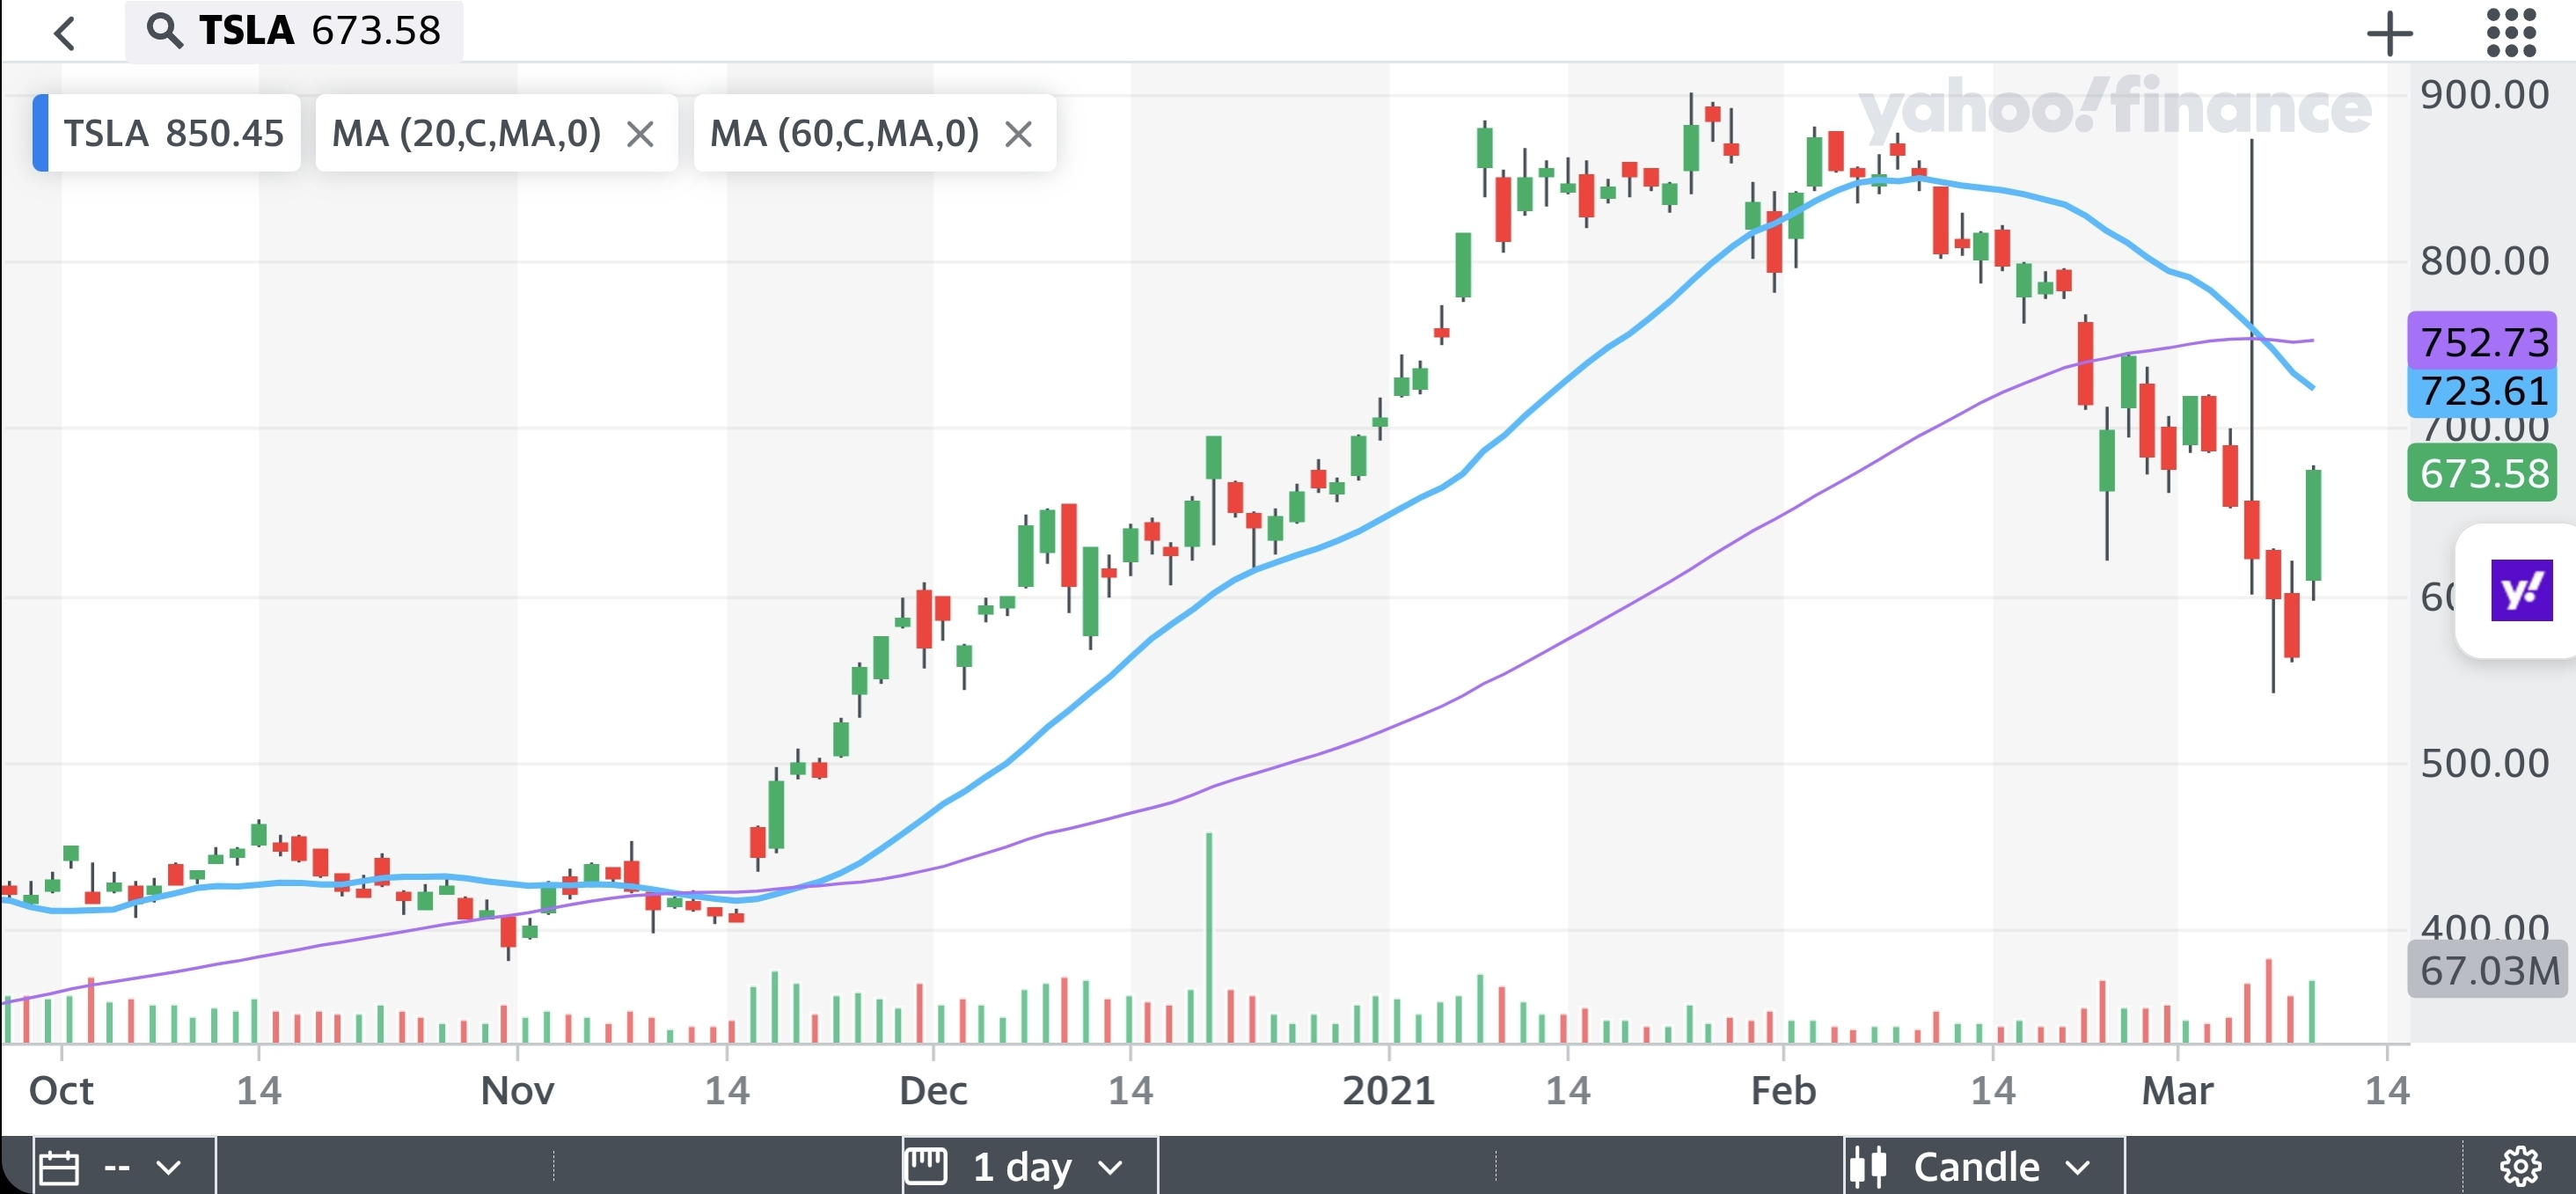Viewport: 2576px width, 1194px height.
Task: Click the candlestick chart type icon
Action: click(1868, 1166)
